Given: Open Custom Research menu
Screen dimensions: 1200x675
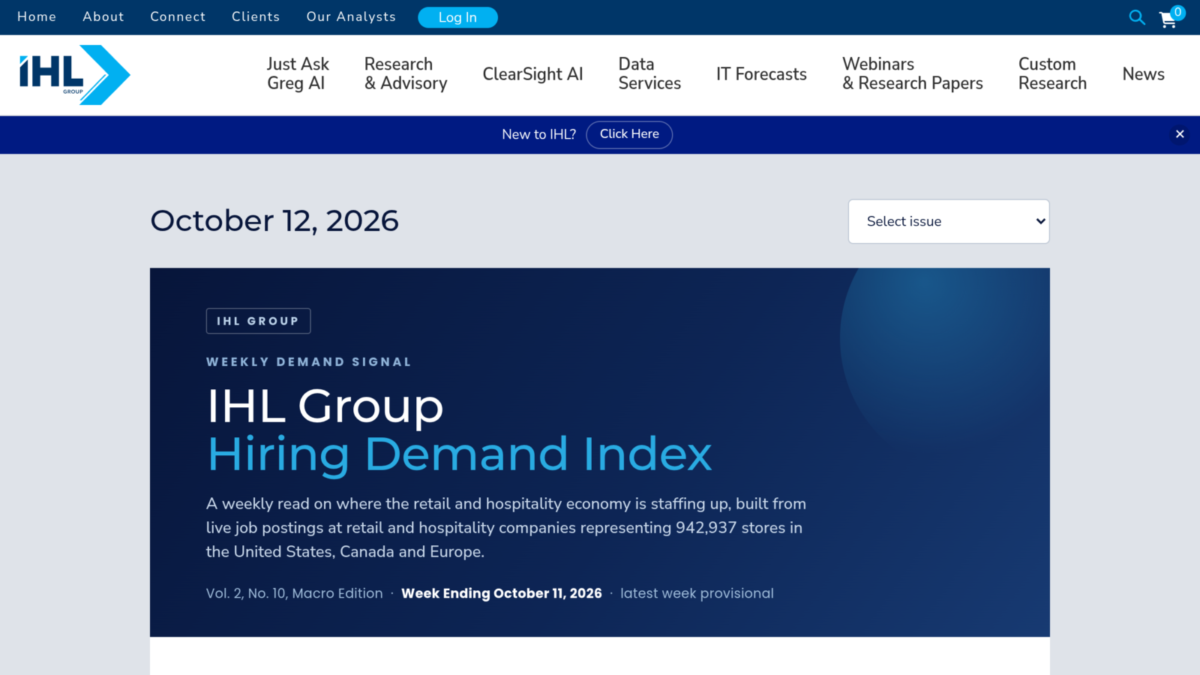Looking at the screenshot, I should [x=1053, y=74].
